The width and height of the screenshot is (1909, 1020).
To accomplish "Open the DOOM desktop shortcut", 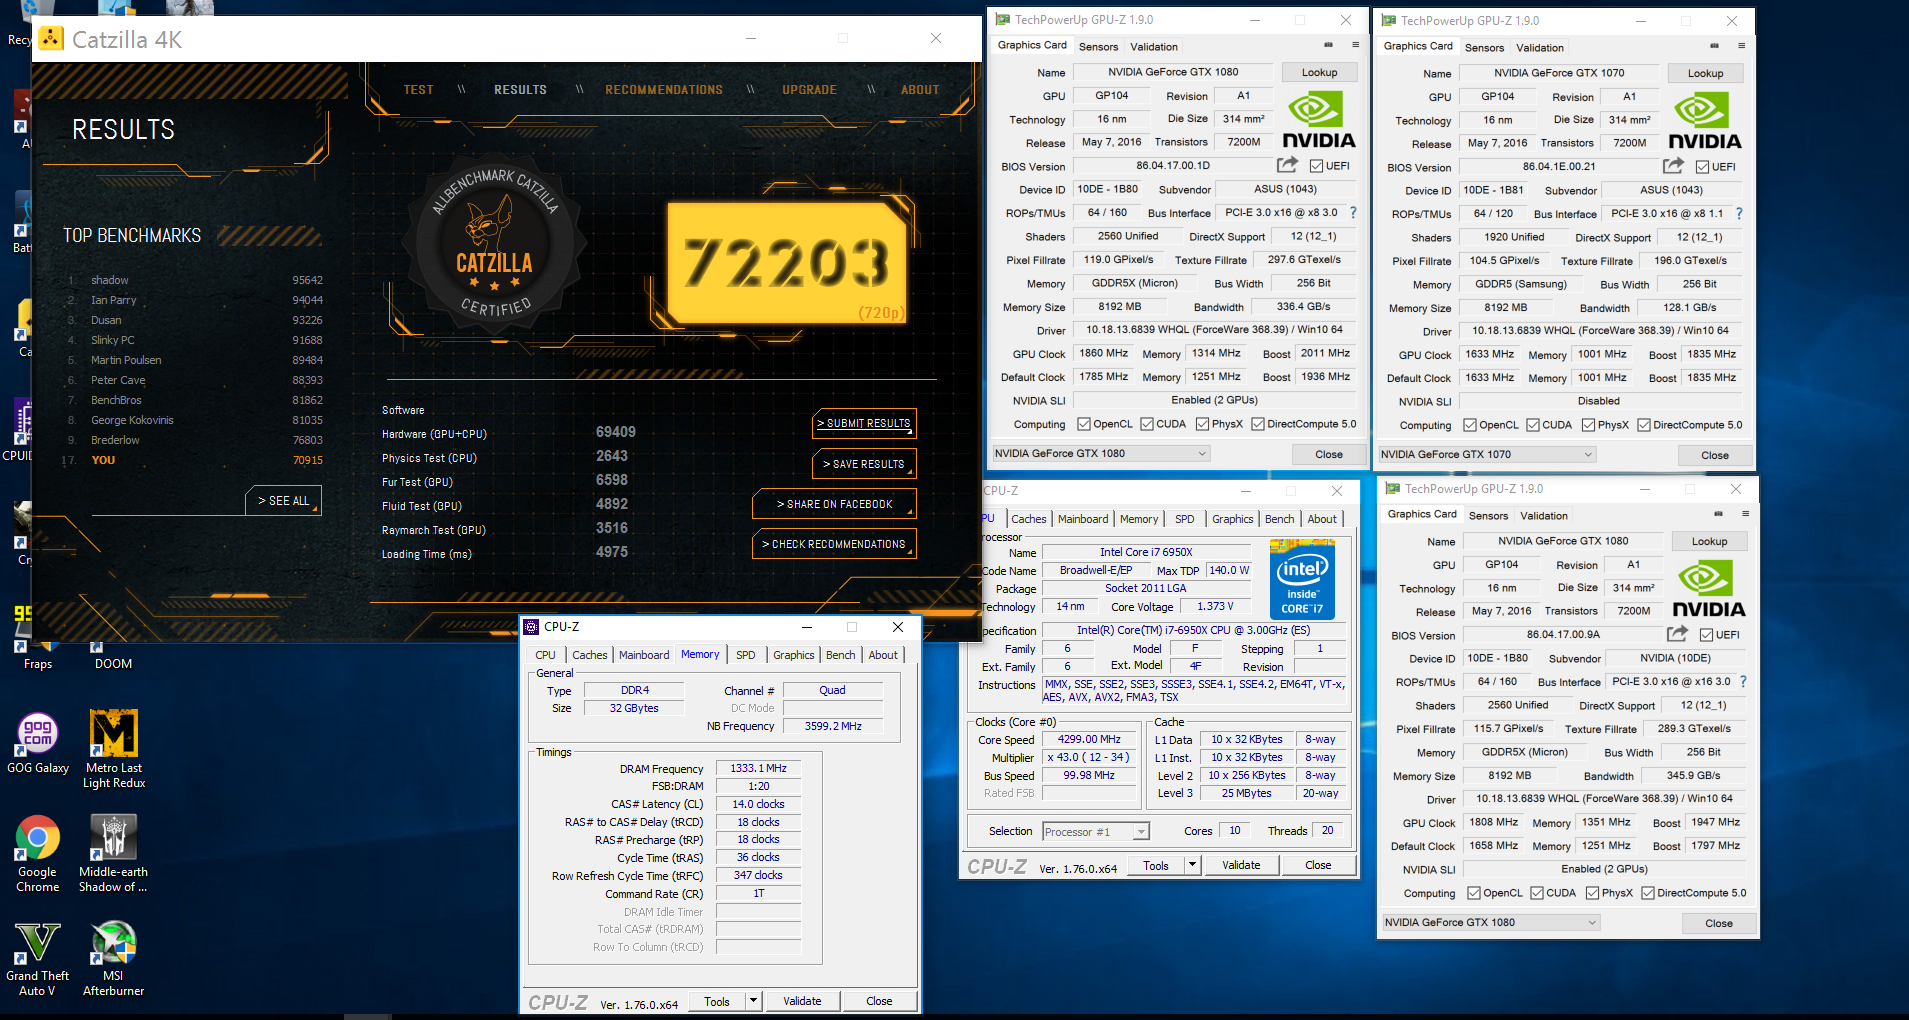I will point(113,656).
